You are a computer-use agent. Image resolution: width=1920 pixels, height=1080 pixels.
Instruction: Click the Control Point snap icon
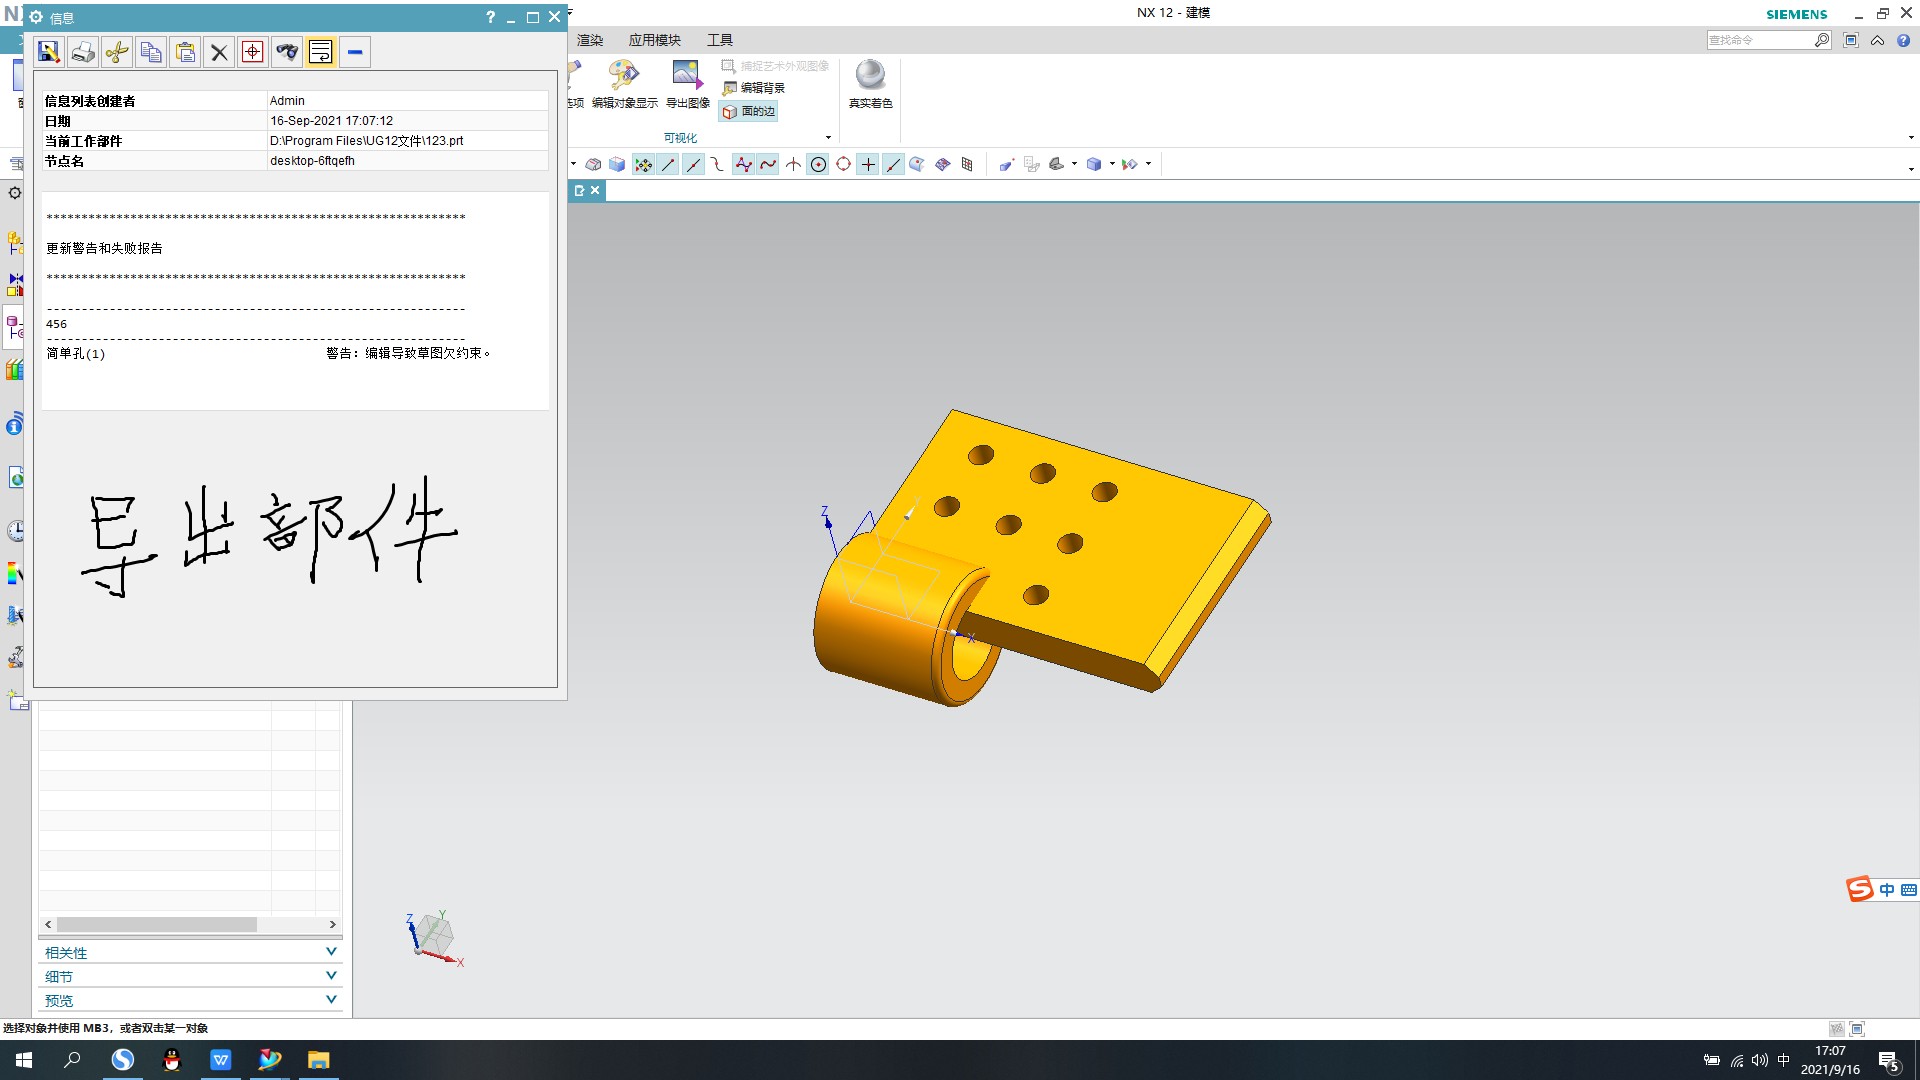718,164
